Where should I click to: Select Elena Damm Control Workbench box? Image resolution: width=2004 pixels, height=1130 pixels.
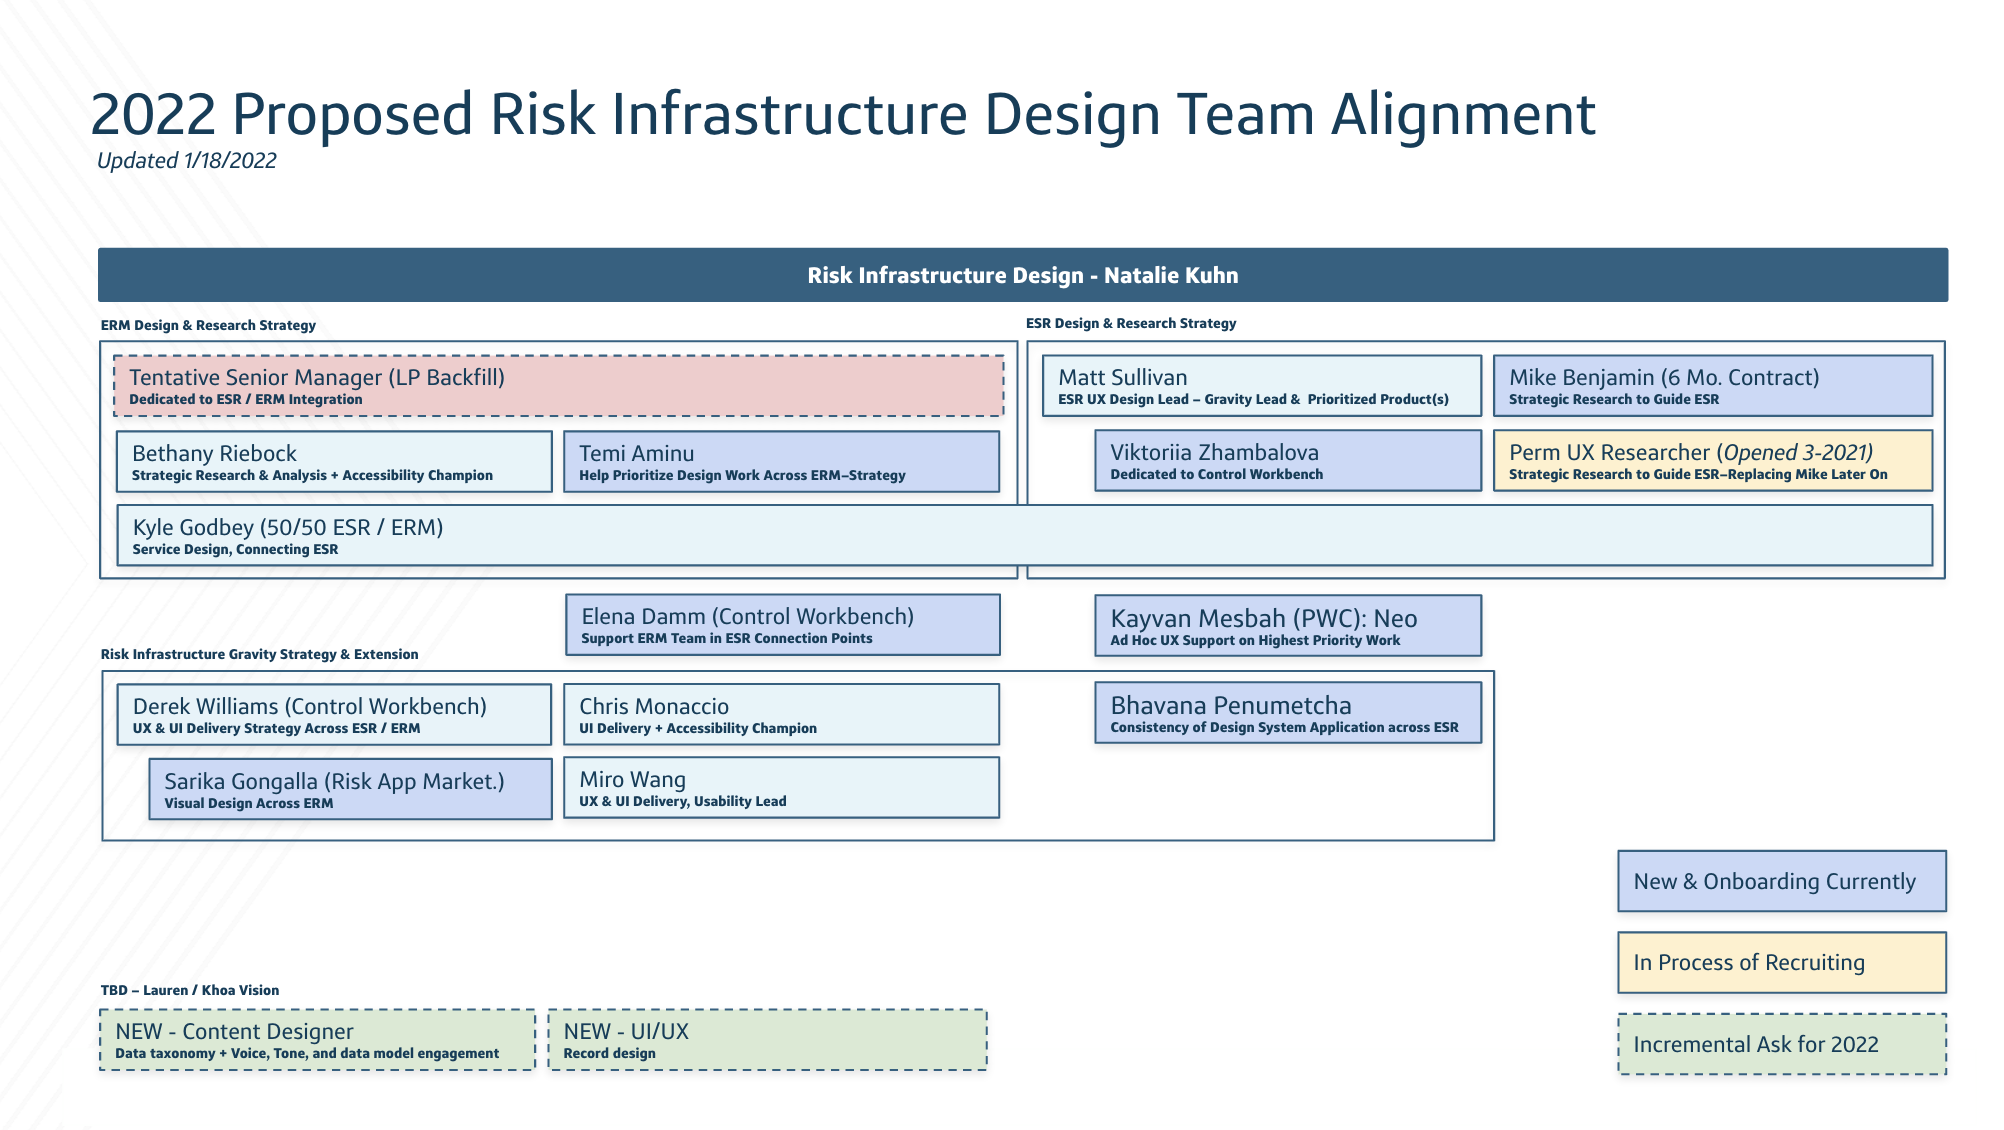(x=782, y=625)
